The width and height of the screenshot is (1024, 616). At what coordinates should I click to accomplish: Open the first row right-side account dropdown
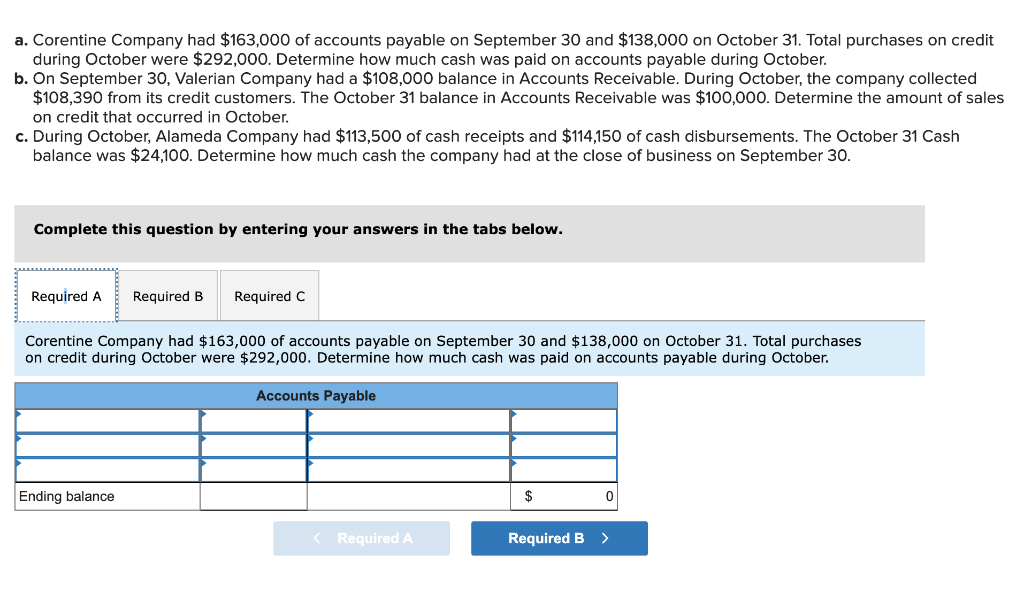407,420
